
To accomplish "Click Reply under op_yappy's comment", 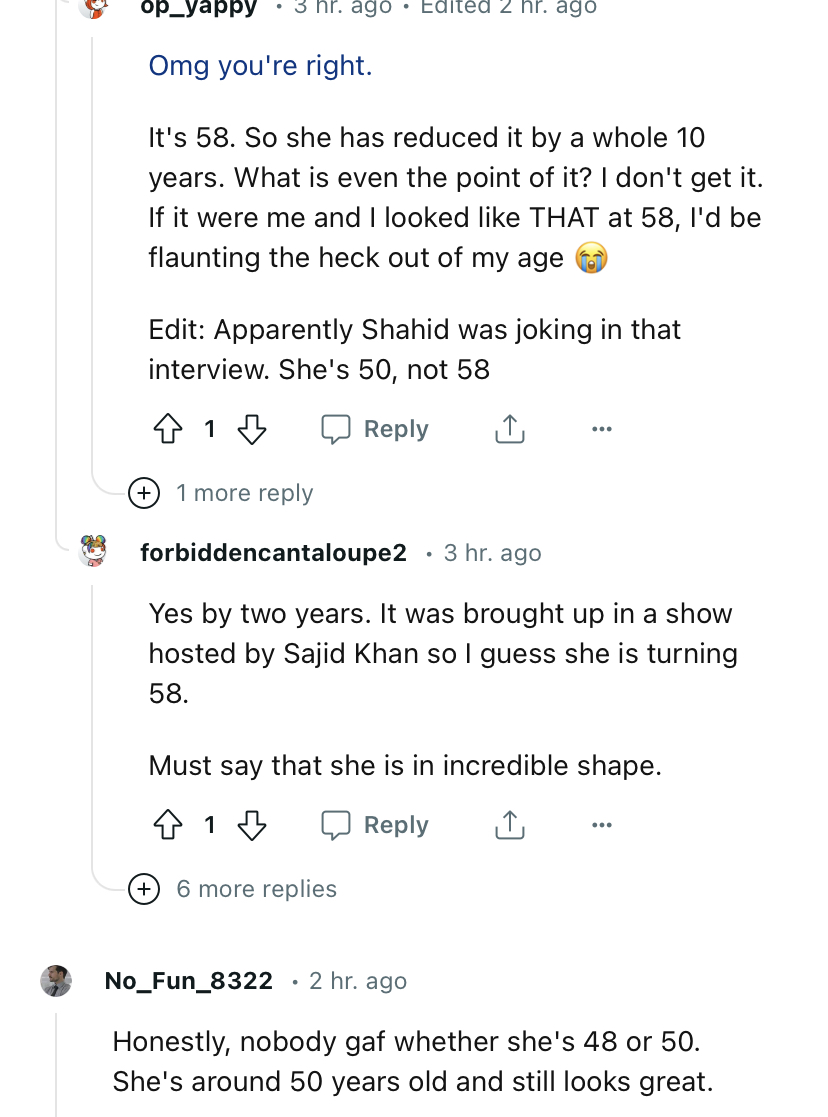I will pyautogui.click(x=376, y=430).
